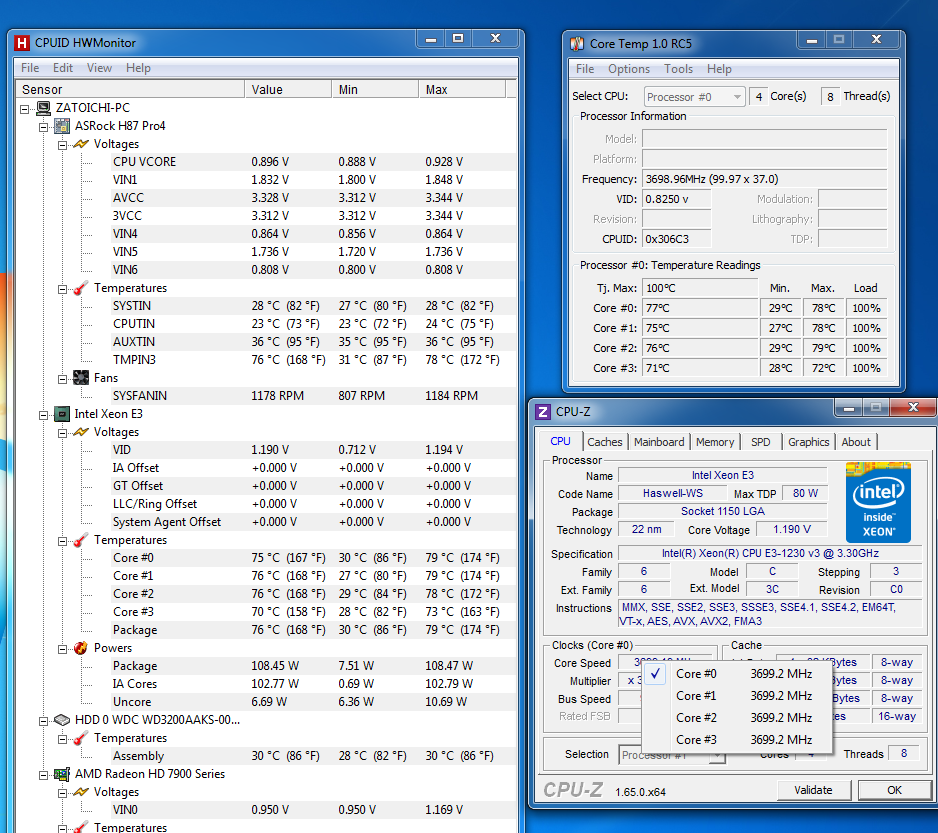
Task: Click the Intel inside Xeon logo in CPU-Z
Action: (878, 502)
